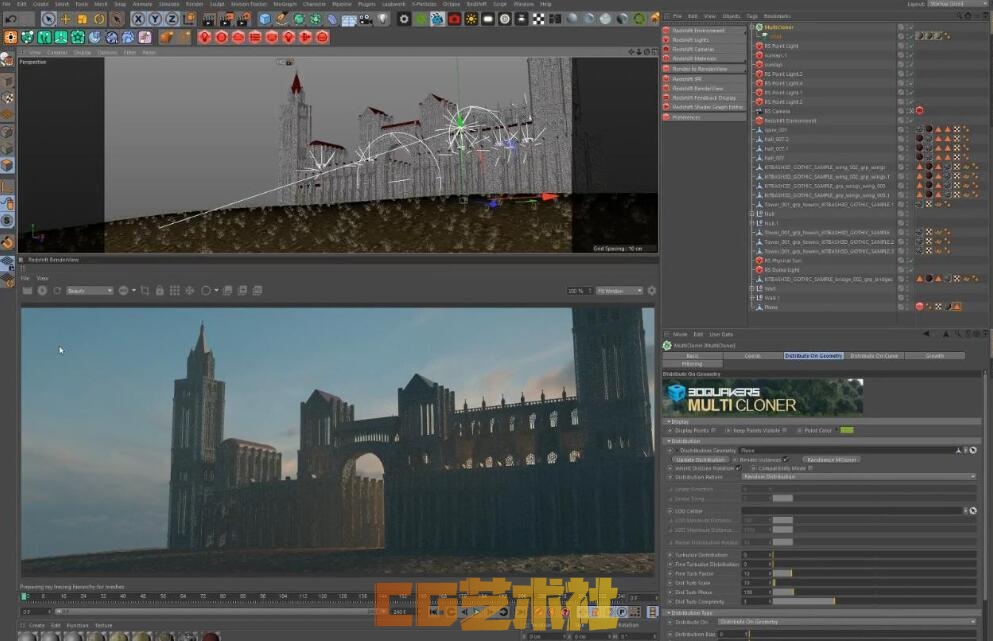Click the coordinate system cube icon

(189, 19)
